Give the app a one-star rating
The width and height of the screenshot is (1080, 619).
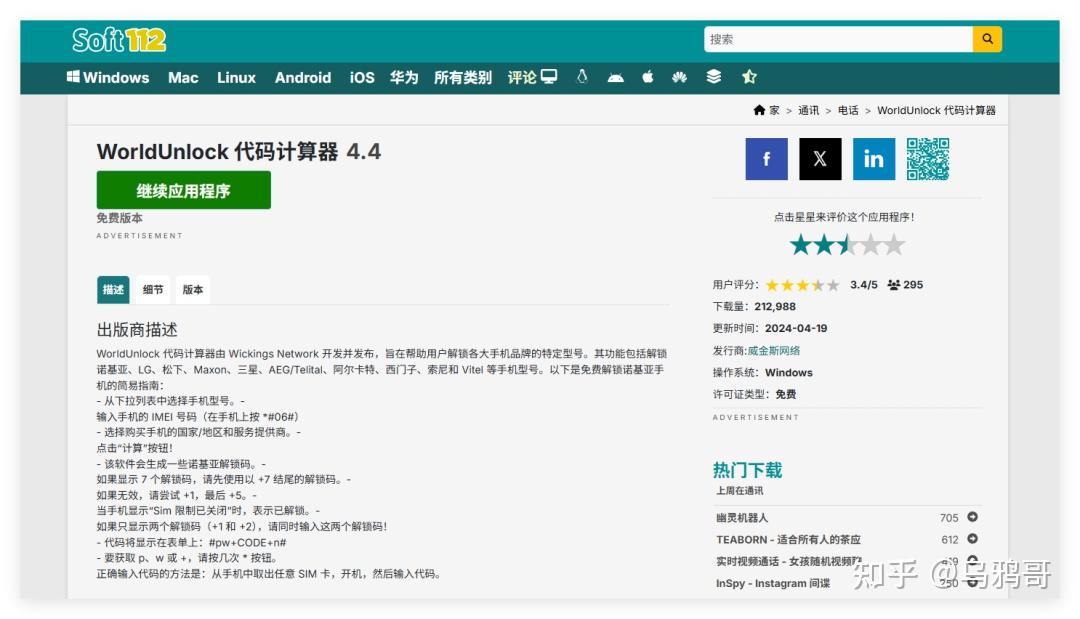tap(801, 243)
